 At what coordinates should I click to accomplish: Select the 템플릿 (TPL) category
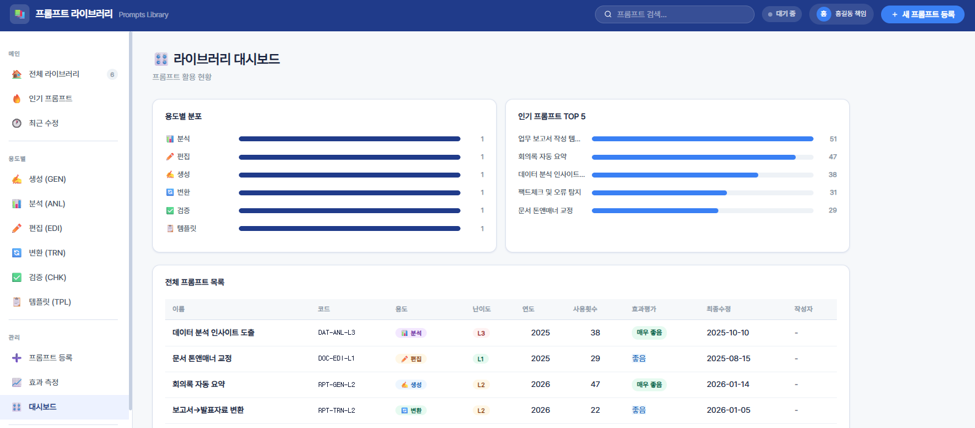click(x=65, y=302)
